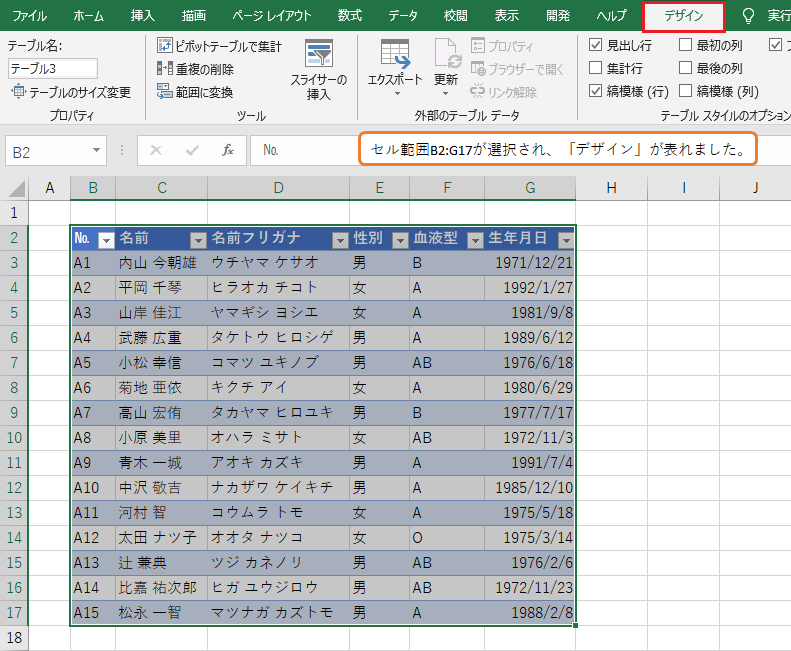The image size is (791, 651).
Task: Toggle the 見出し行 checkbox
Action: (x=596, y=45)
